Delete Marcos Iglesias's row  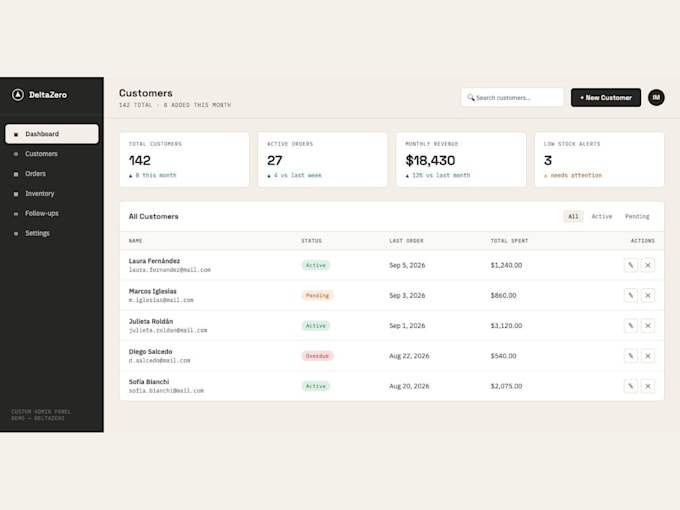[648, 295]
